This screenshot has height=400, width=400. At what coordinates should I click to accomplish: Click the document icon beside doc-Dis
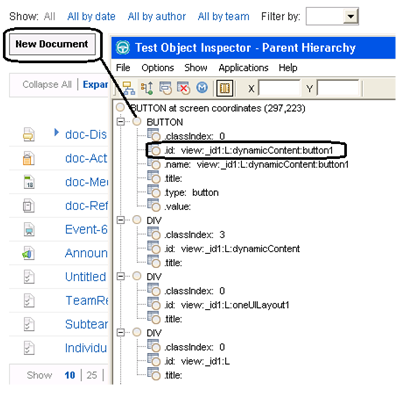pos(29,134)
